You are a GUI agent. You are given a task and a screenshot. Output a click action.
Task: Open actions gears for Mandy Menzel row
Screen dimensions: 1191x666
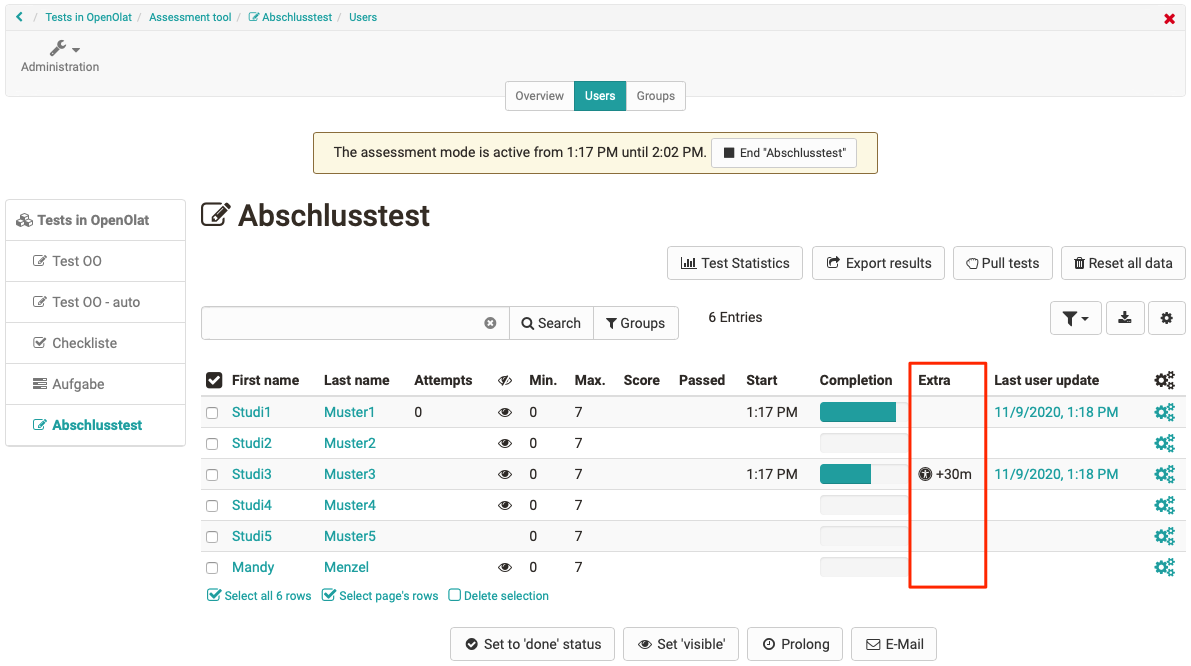(1164, 567)
